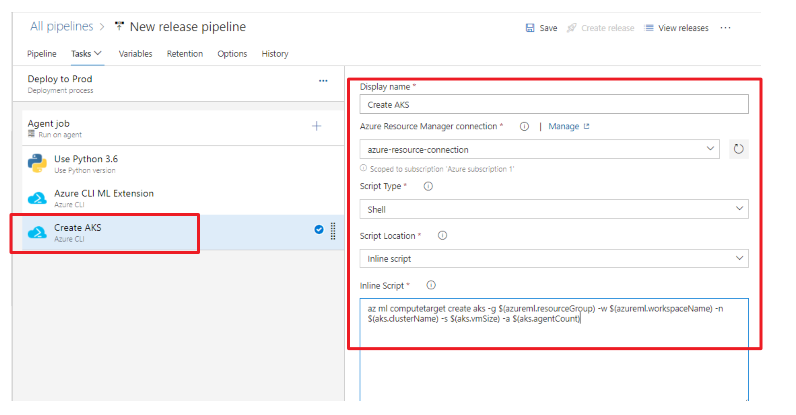Screen dimensions: 796x415
Task: Switch to the Retention tab
Action: pyautogui.click(x=185, y=54)
